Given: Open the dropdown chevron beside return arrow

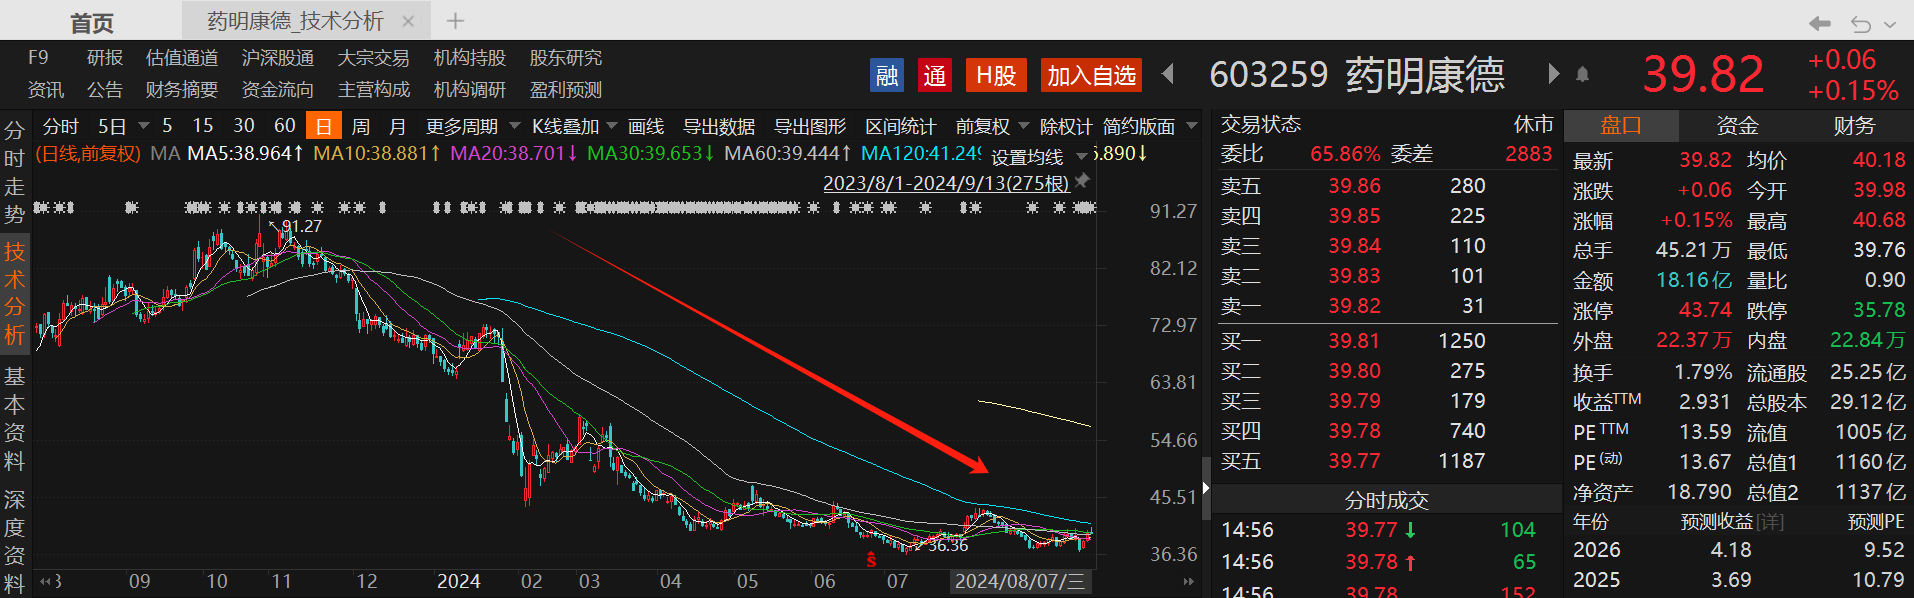Looking at the screenshot, I should [x=1890, y=24].
